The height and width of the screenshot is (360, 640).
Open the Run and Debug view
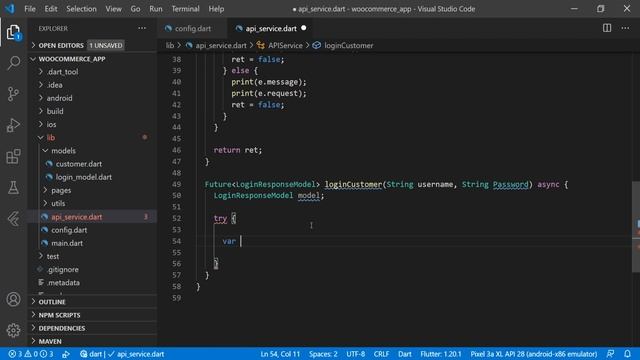coord(13,125)
